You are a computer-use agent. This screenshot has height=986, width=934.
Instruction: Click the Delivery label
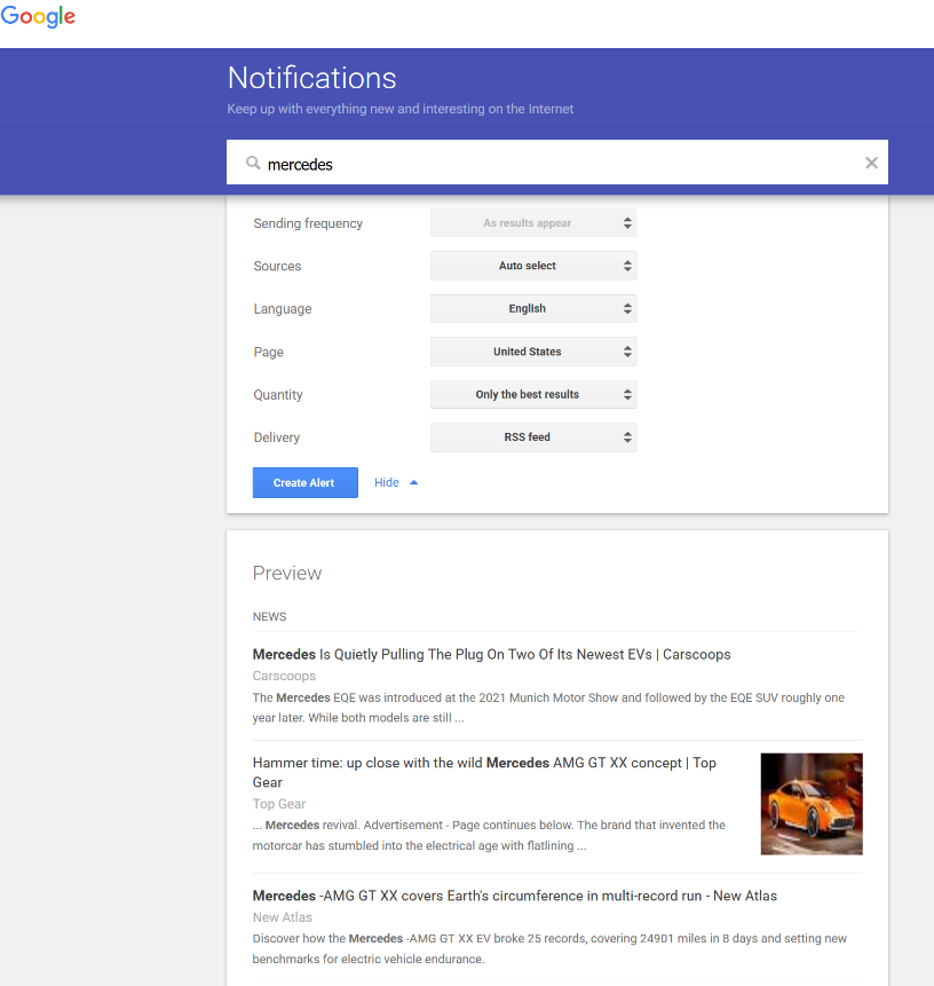[x=277, y=438]
